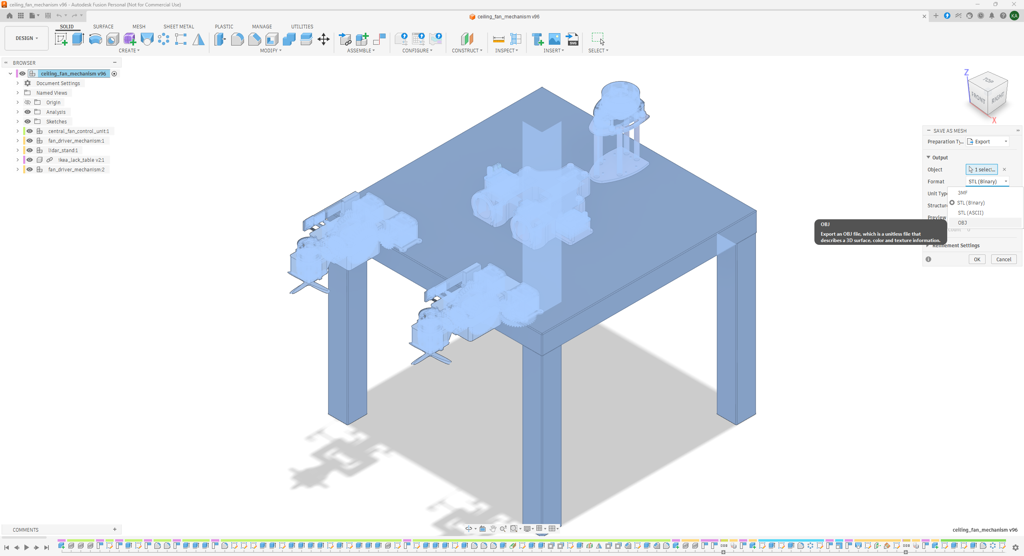Image resolution: width=1024 pixels, height=556 pixels.
Task: Hide ikea_lack_table v2:1 component
Action: tap(29, 160)
